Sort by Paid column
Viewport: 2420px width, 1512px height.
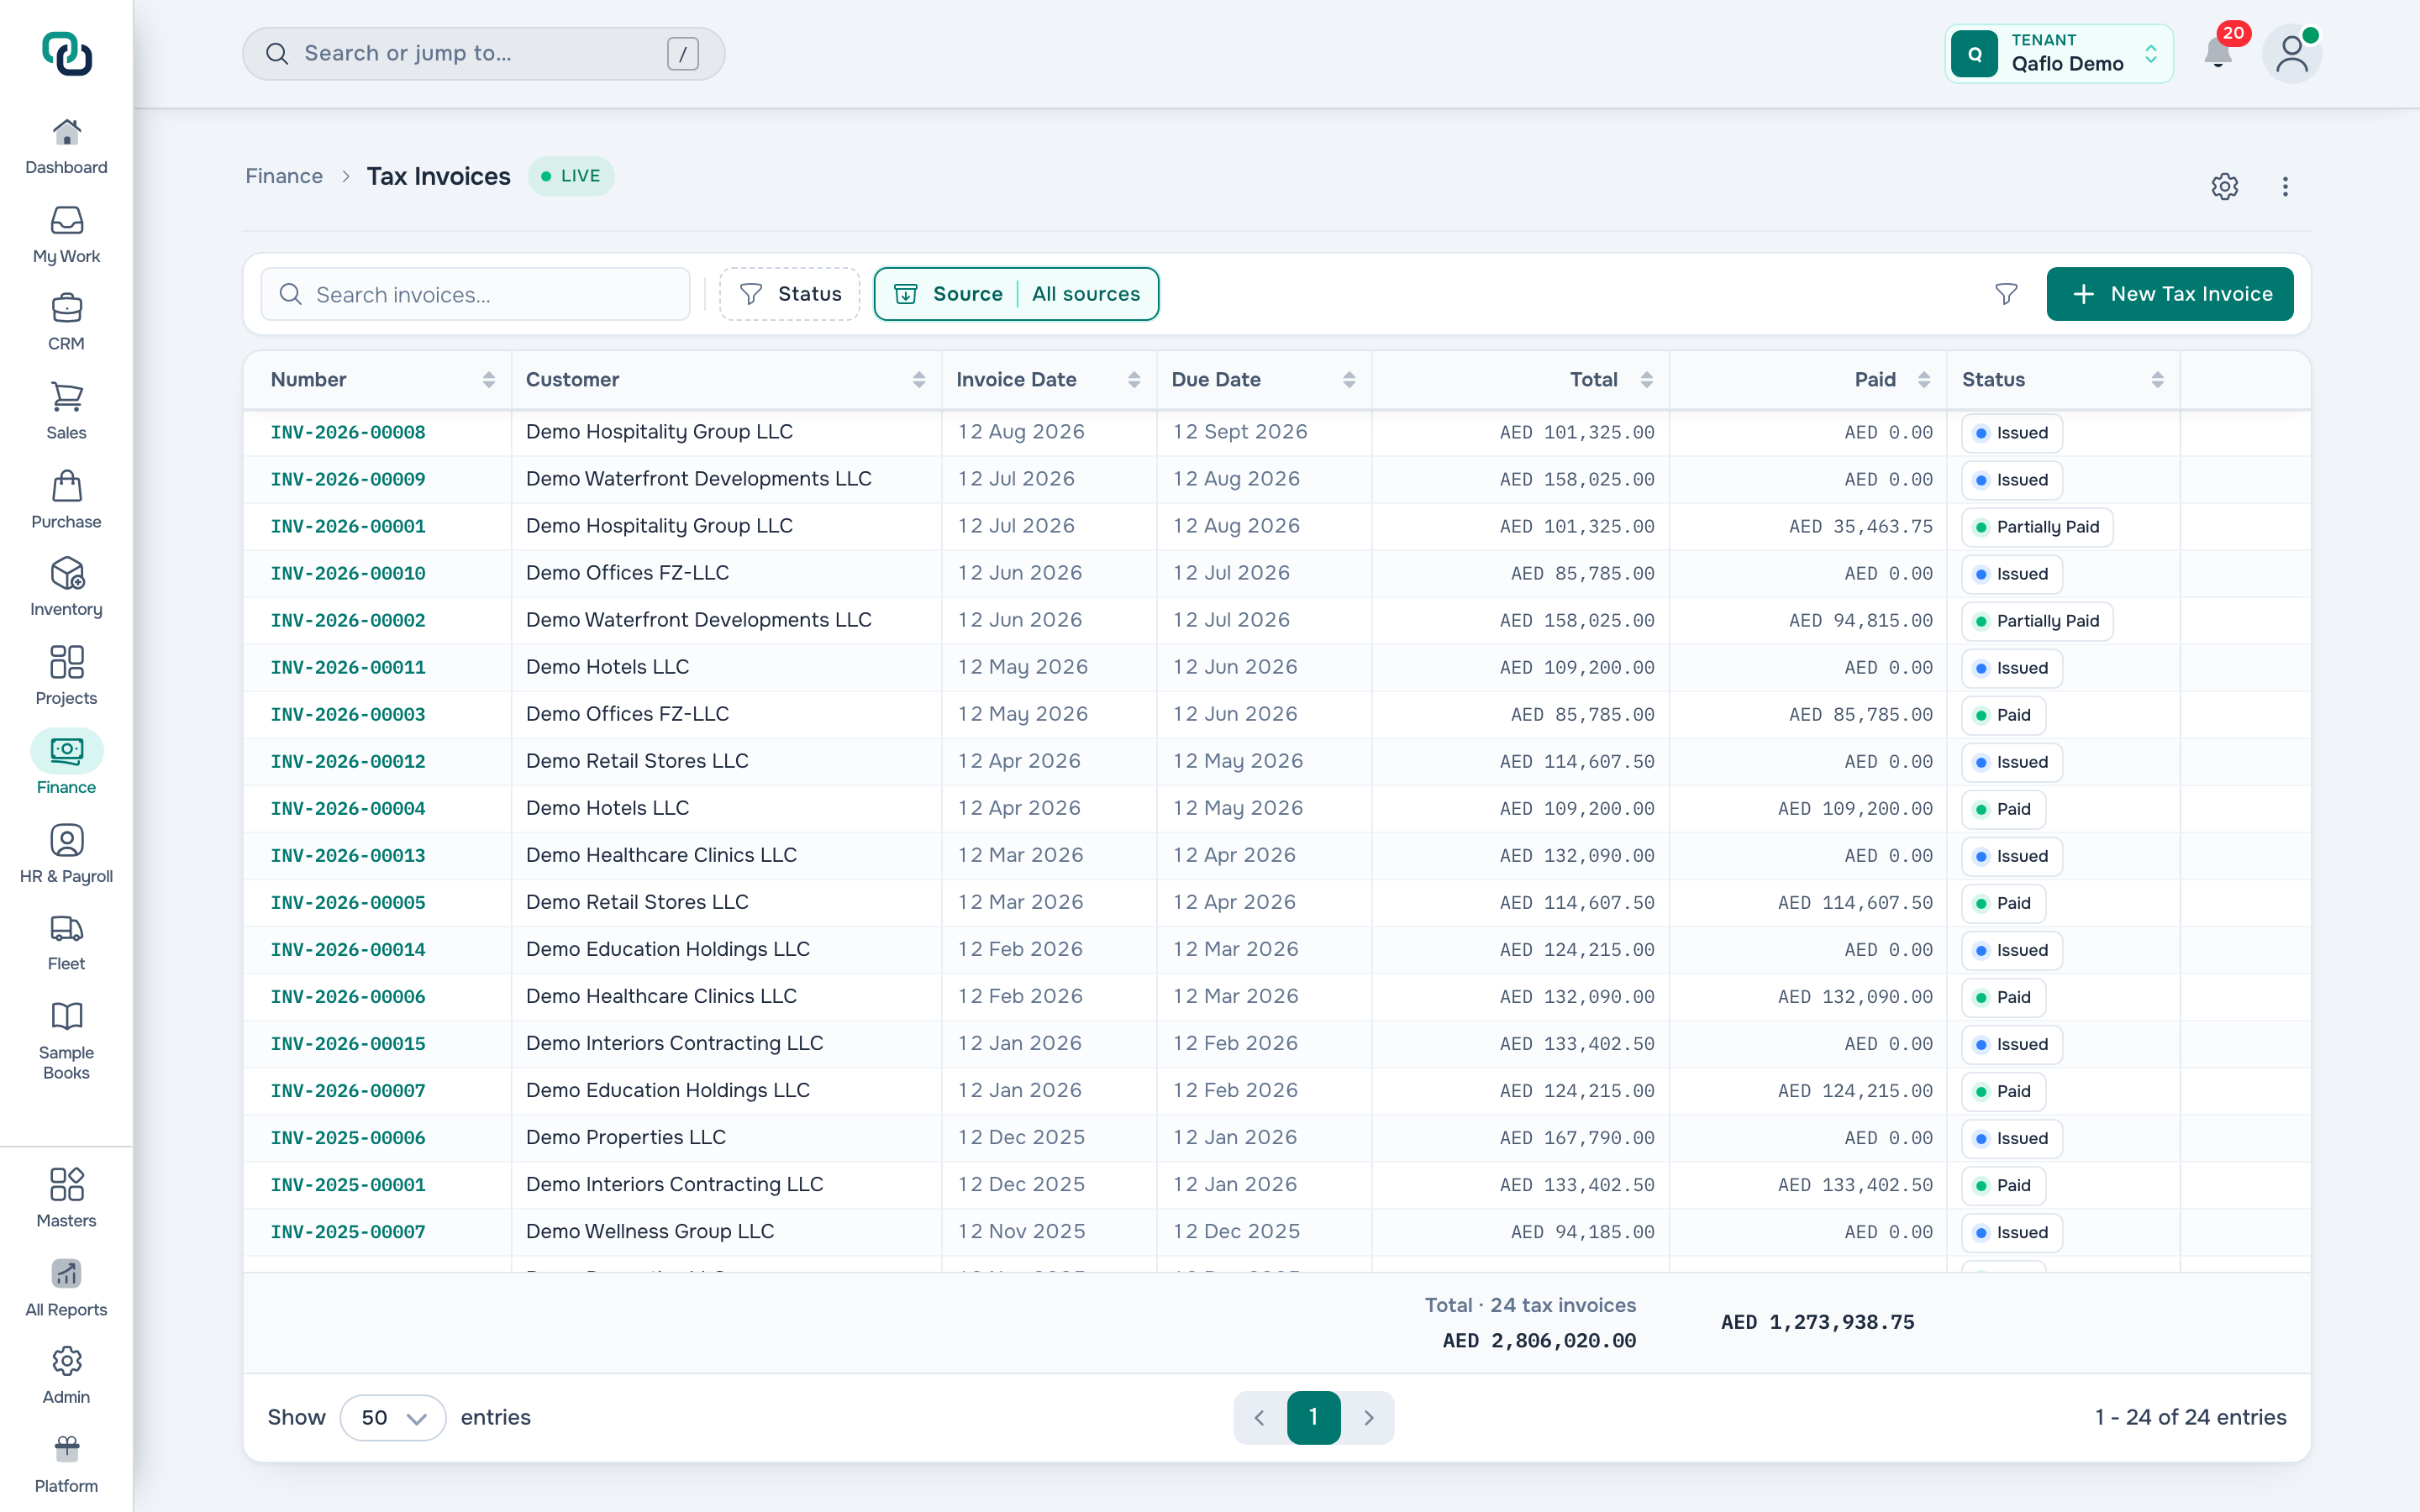tap(1924, 380)
